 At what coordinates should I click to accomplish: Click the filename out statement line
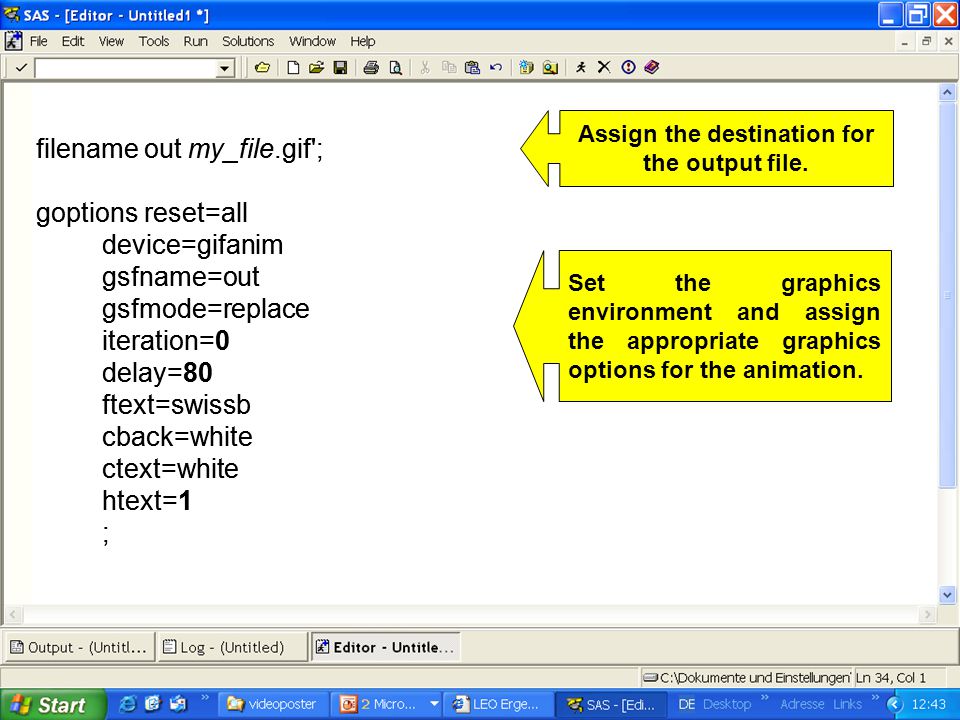click(x=179, y=149)
